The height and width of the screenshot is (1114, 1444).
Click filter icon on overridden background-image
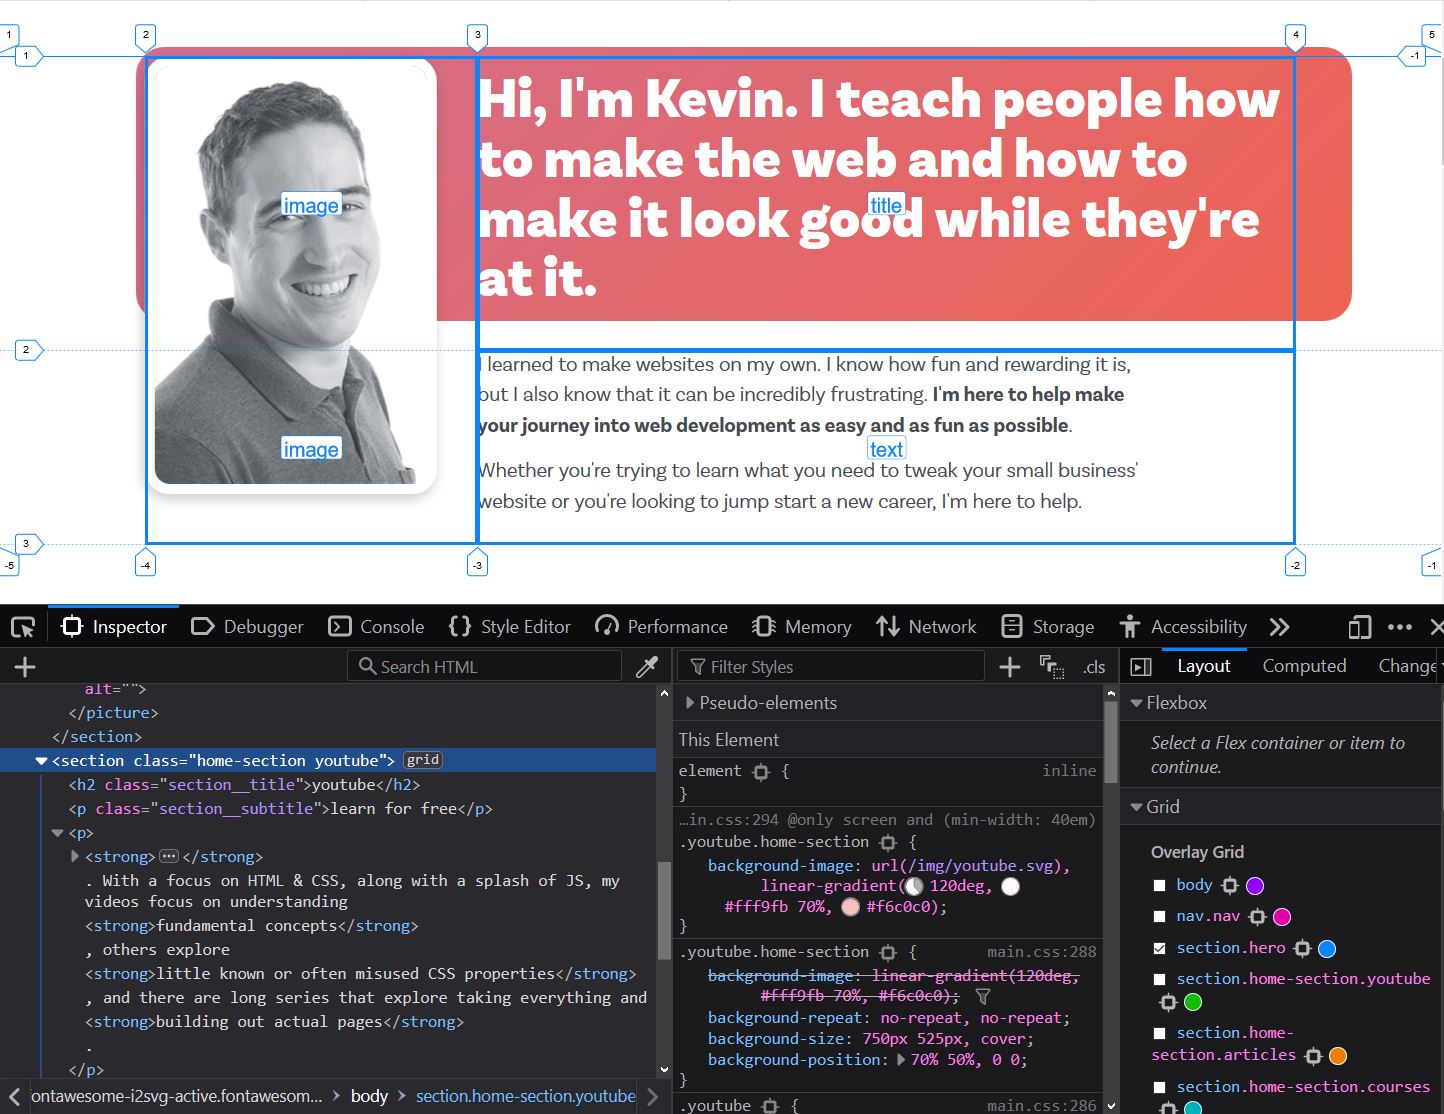(x=982, y=996)
